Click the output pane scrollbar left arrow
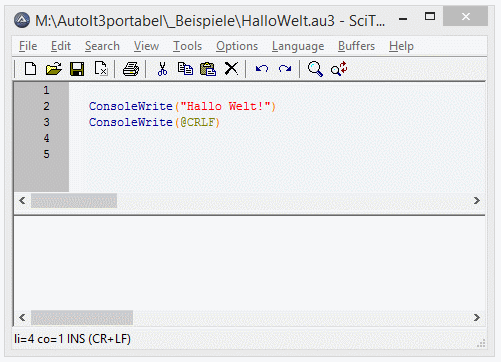 (x=22, y=317)
